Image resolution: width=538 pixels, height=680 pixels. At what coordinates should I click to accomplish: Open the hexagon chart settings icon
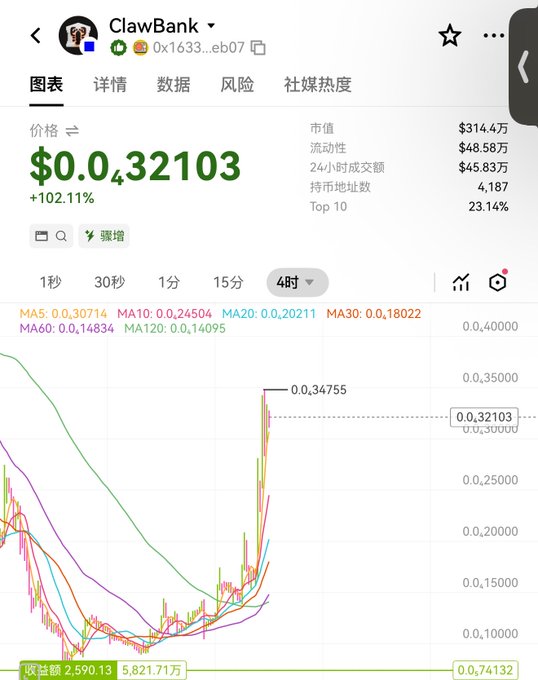click(x=498, y=281)
